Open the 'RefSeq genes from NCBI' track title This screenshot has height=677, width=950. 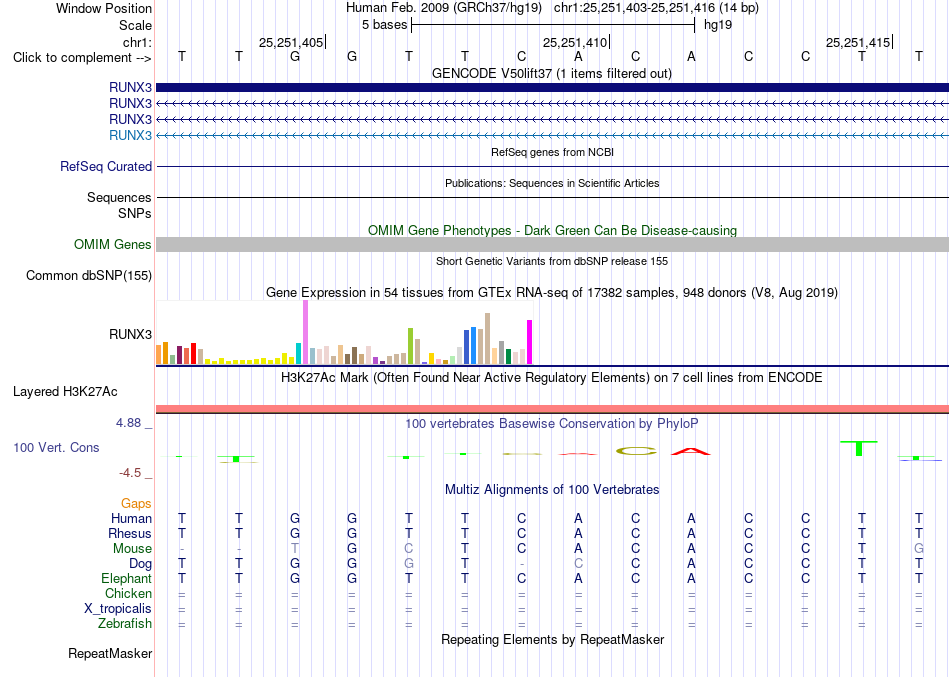[x=552, y=152]
